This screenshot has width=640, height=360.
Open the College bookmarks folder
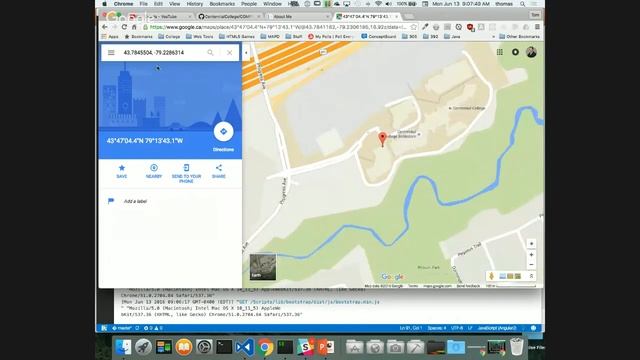click(x=169, y=37)
